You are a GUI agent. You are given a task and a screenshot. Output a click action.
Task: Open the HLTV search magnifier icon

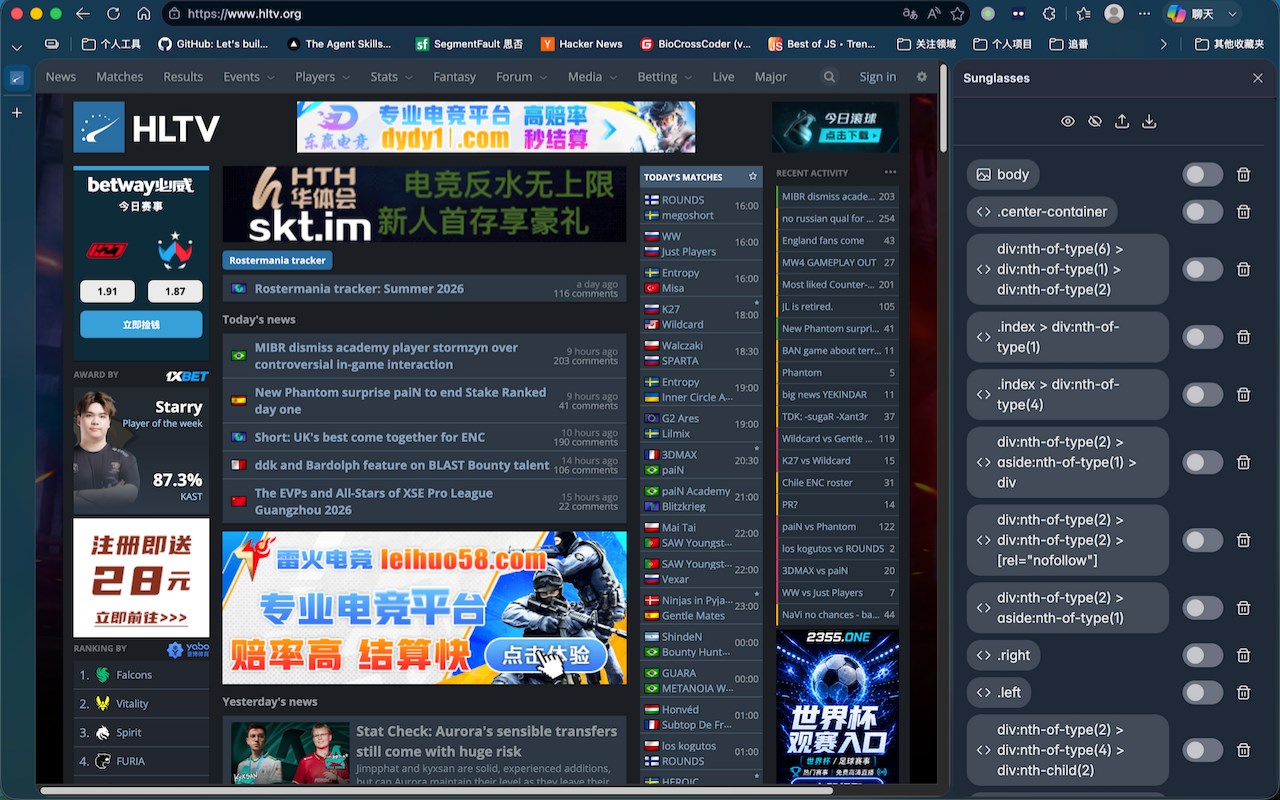pos(829,77)
